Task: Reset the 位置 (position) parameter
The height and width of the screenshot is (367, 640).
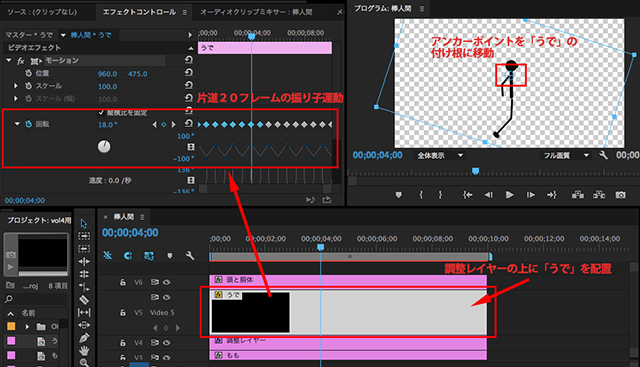Action: click(189, 73)
